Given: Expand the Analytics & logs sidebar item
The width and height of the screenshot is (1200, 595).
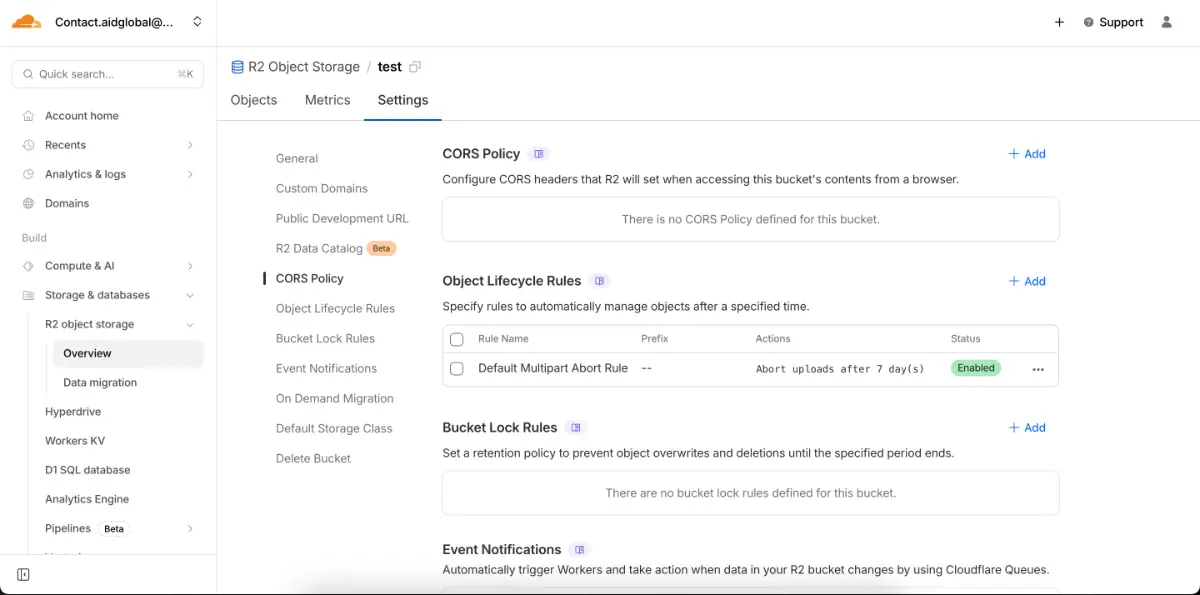Looking at the screenshot, I should click(x=190, y=174).
